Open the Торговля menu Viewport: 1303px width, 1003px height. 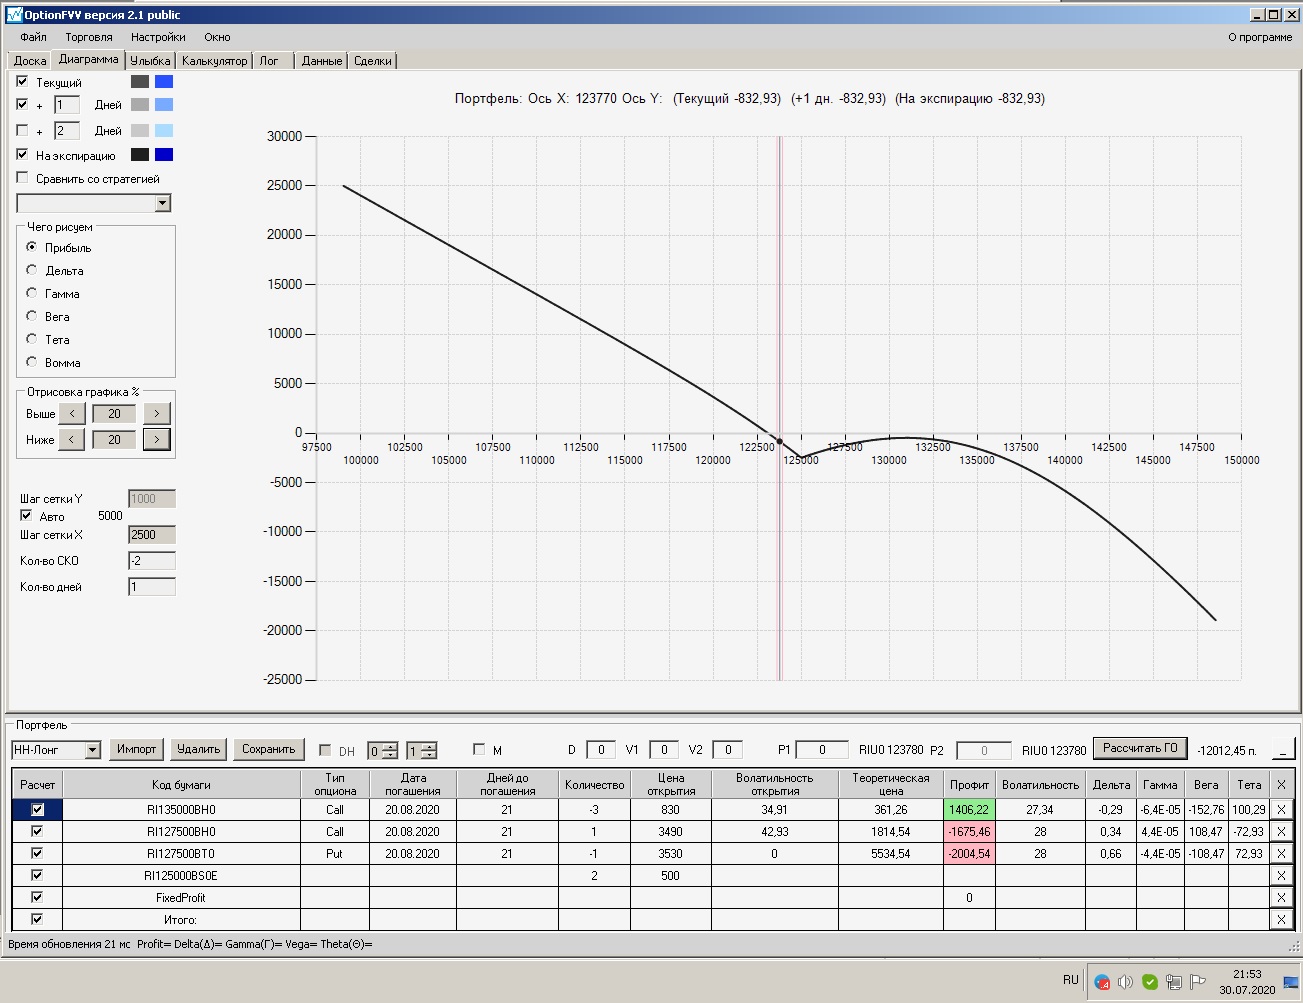pos(89,37)
